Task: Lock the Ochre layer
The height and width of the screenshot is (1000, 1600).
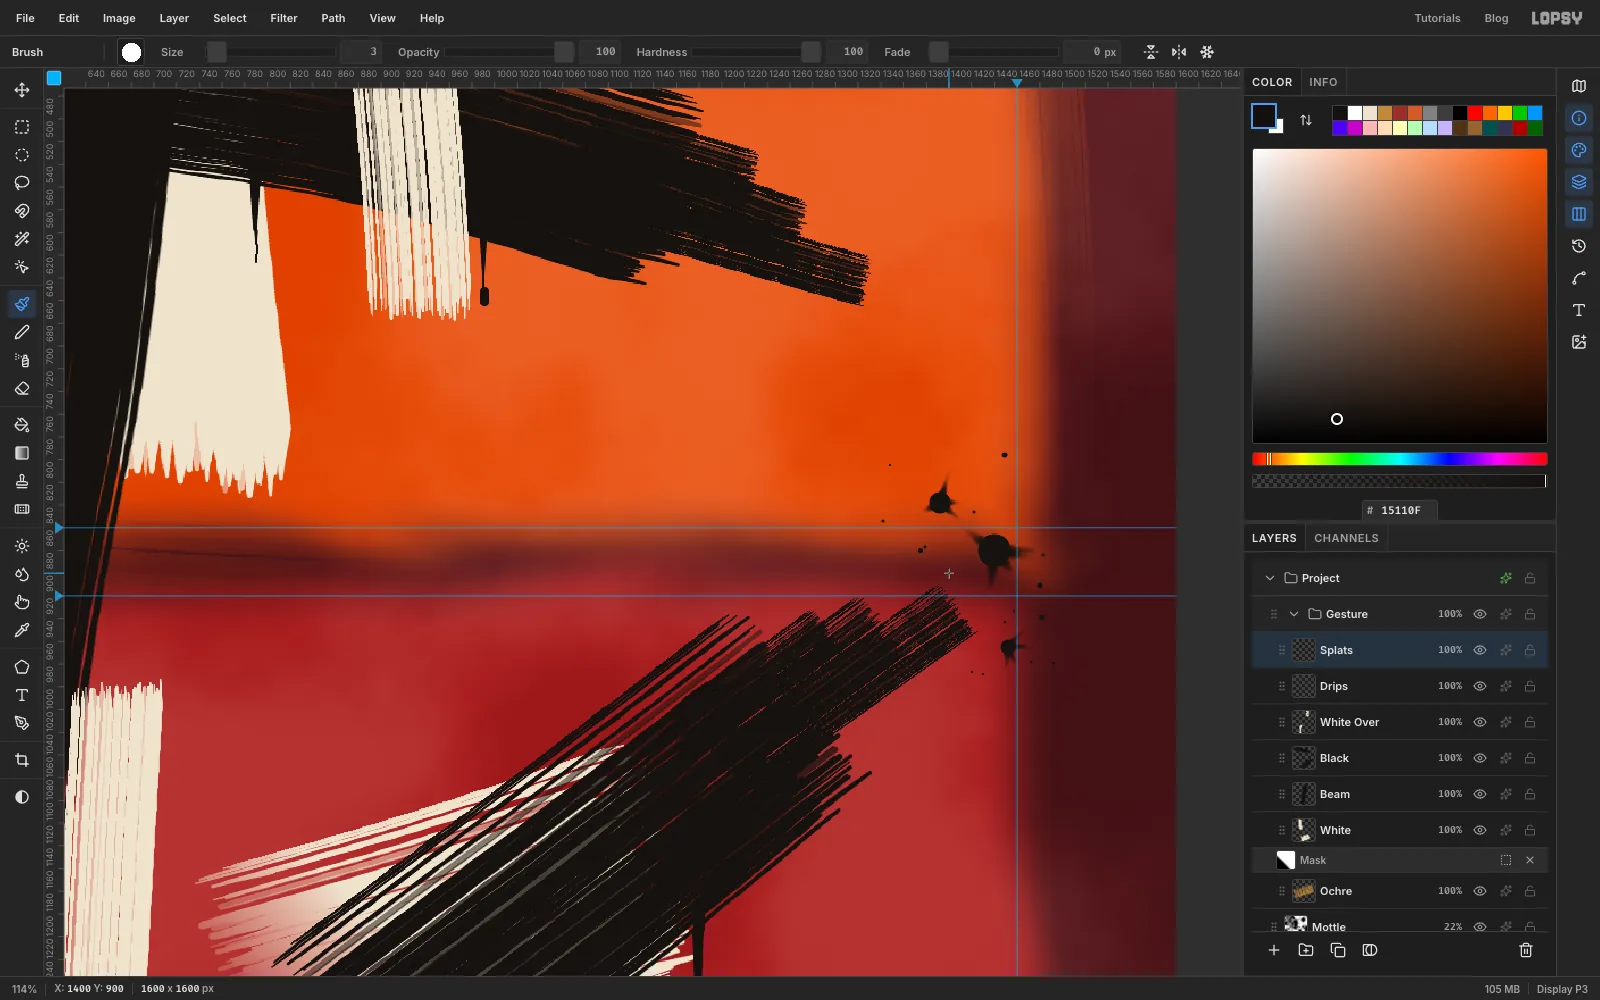Action: (x=1530, y=891)
